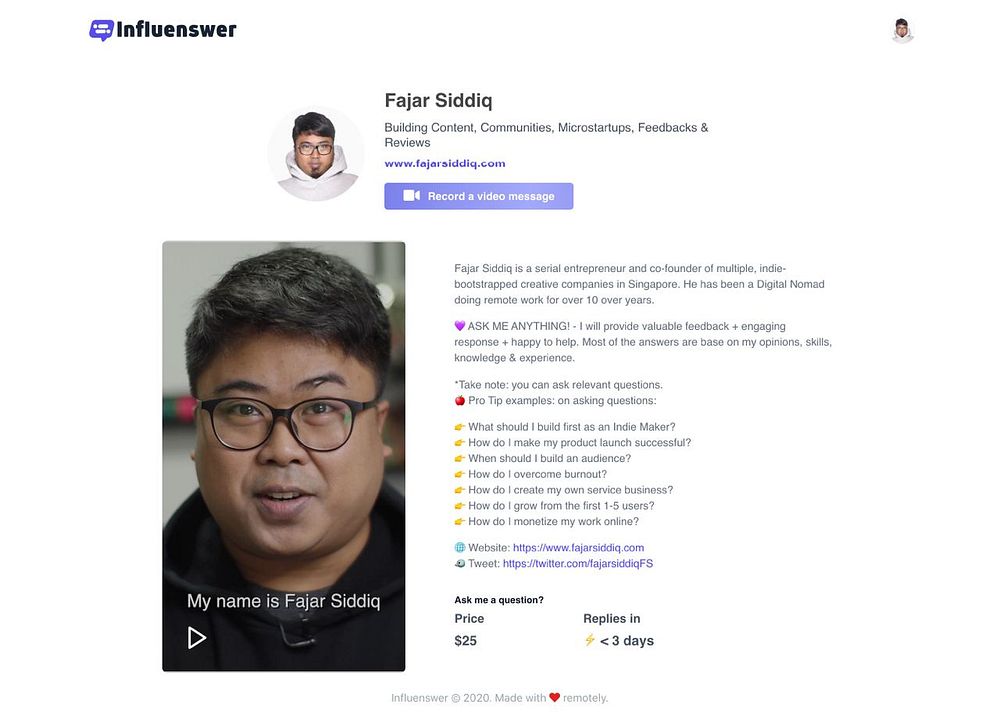Image resolution: width=1000 pixels, height=716 pixels.
Task: Click the red apple Pro Tip icon
Action: 460,400
